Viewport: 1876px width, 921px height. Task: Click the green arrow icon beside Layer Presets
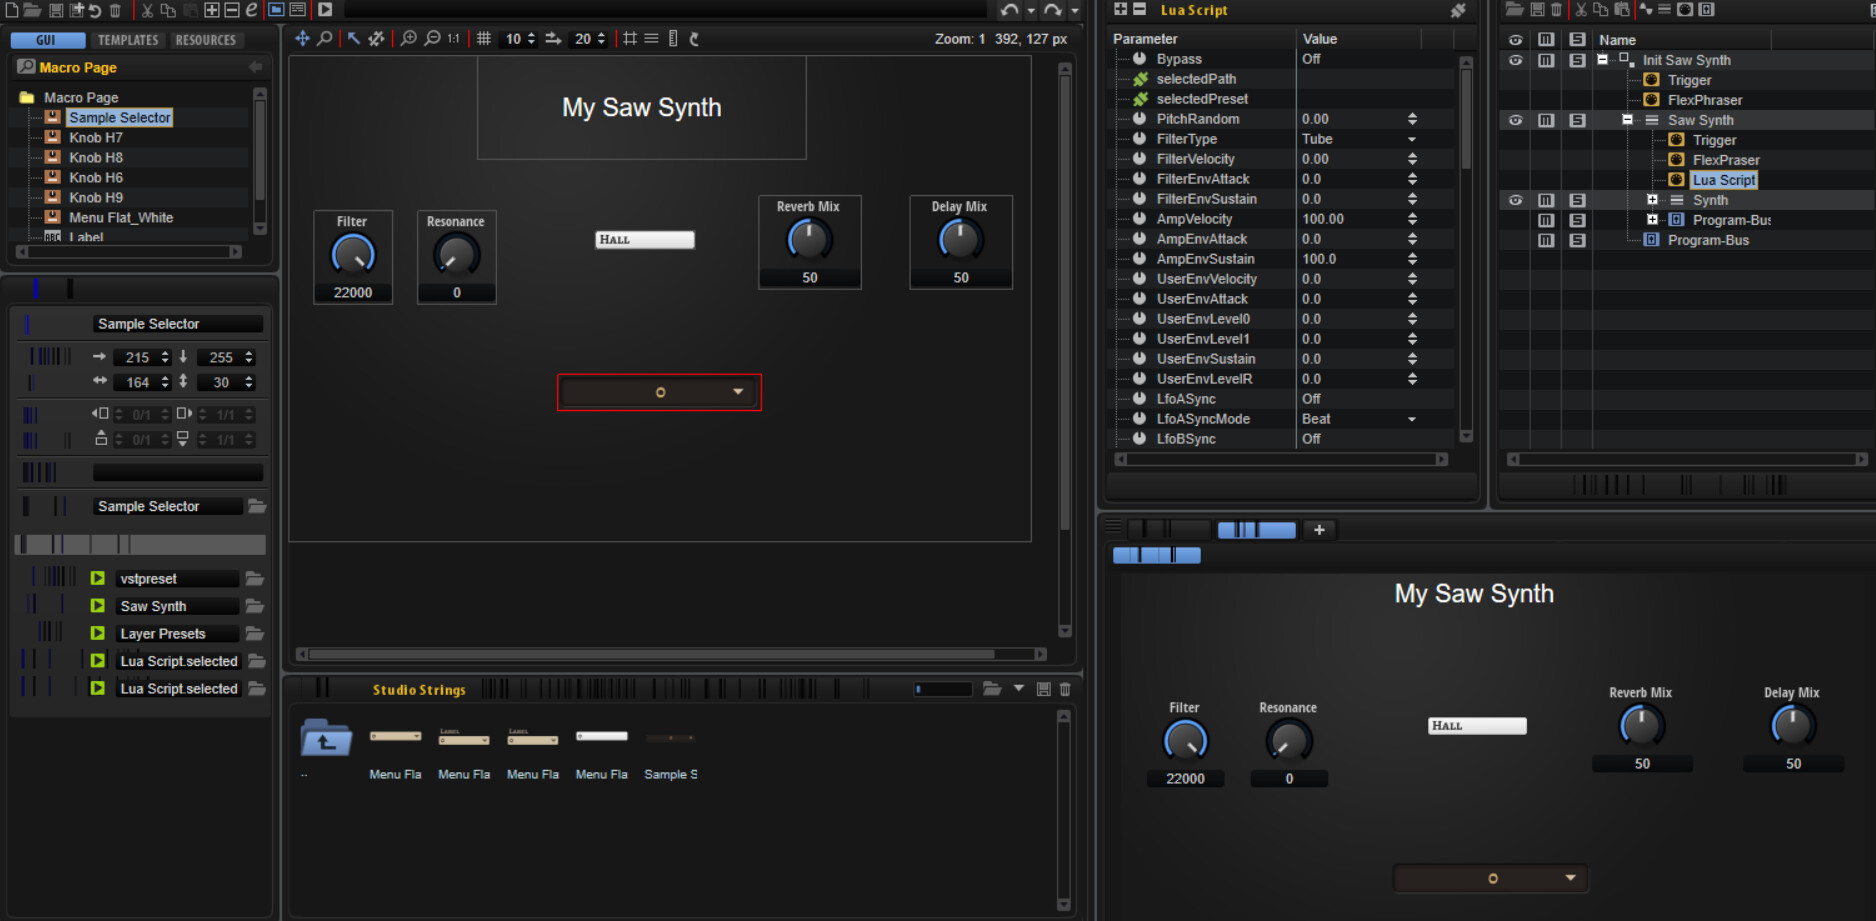coord(98,634)
